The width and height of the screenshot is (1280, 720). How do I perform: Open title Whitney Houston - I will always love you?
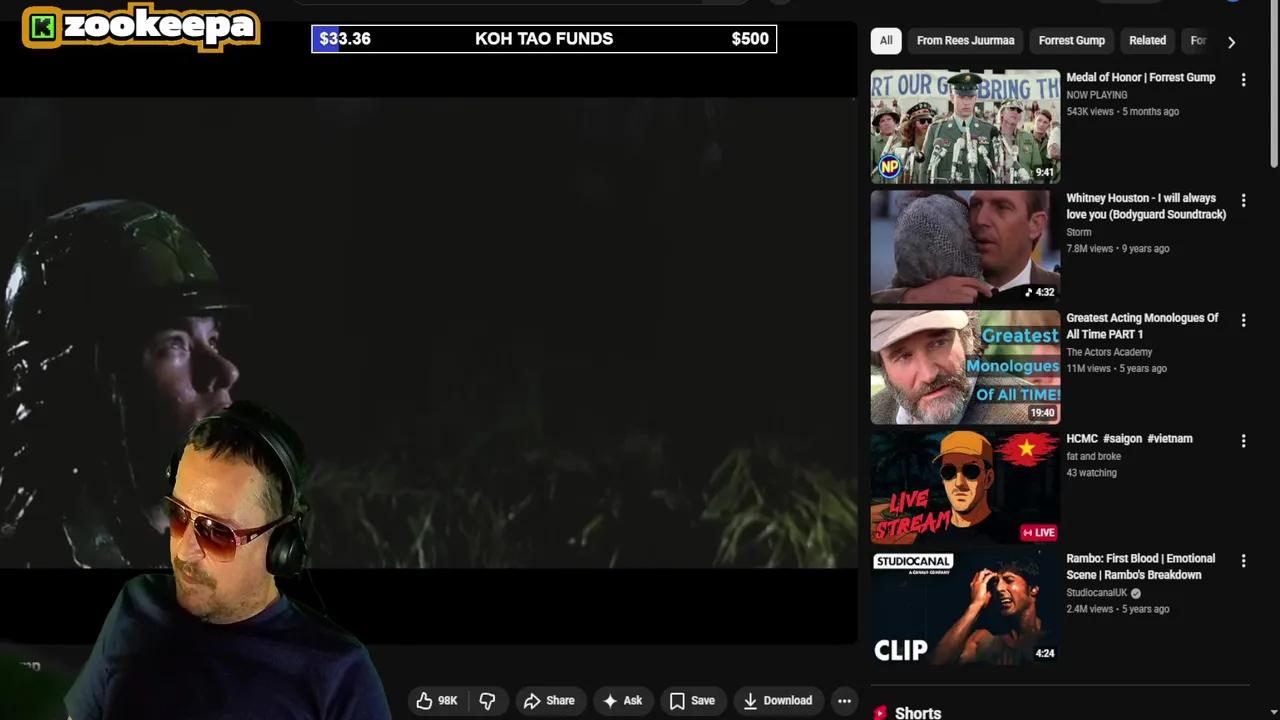(x=1146, y=206)
